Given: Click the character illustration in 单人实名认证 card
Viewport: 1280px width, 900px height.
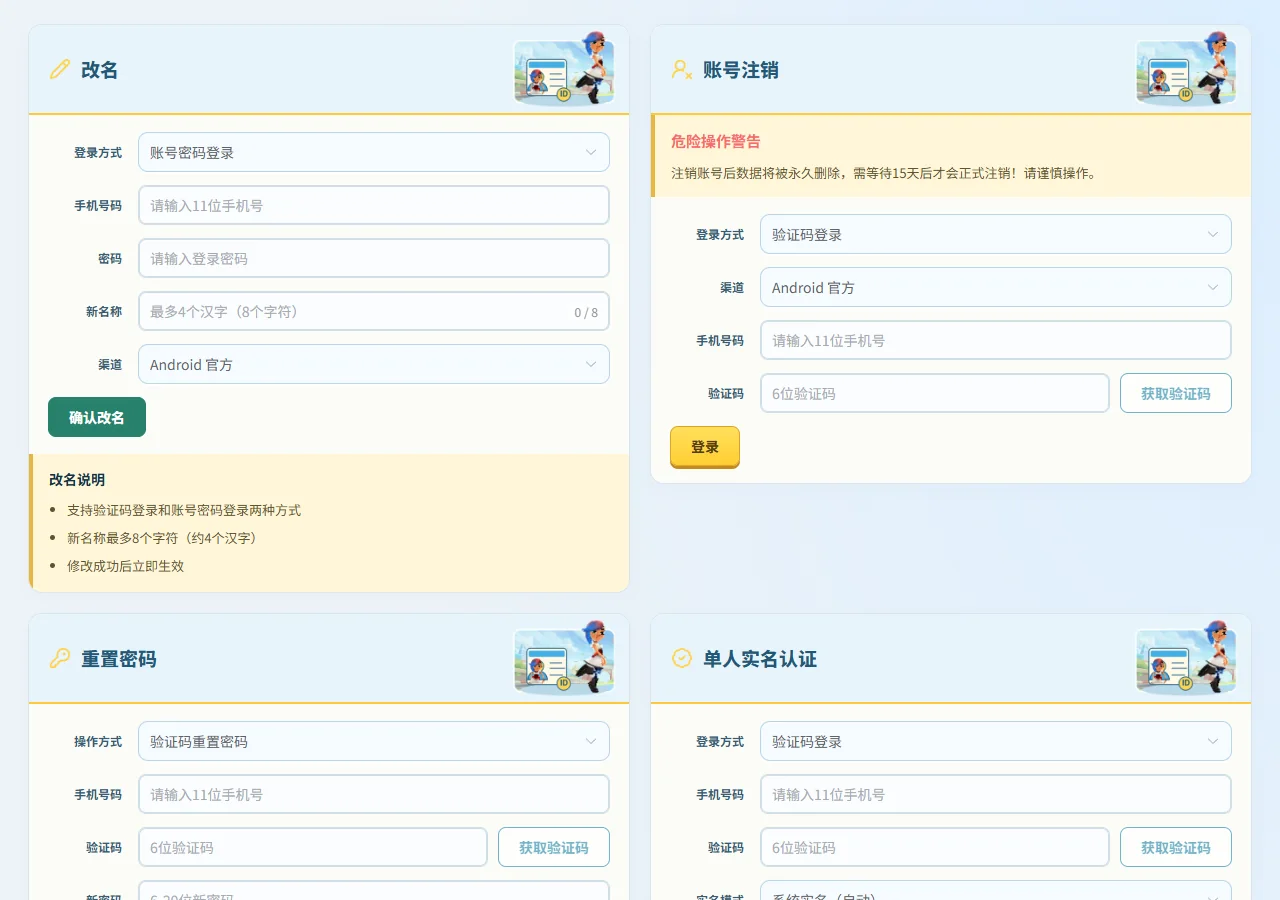Looking at the screenshot, I should 1186,657.
